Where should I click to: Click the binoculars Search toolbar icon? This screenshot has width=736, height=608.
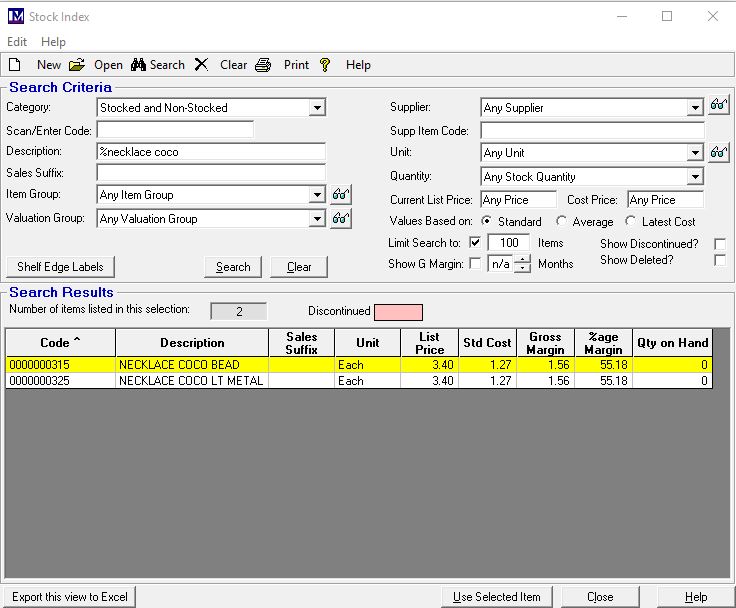click(140, 65)
